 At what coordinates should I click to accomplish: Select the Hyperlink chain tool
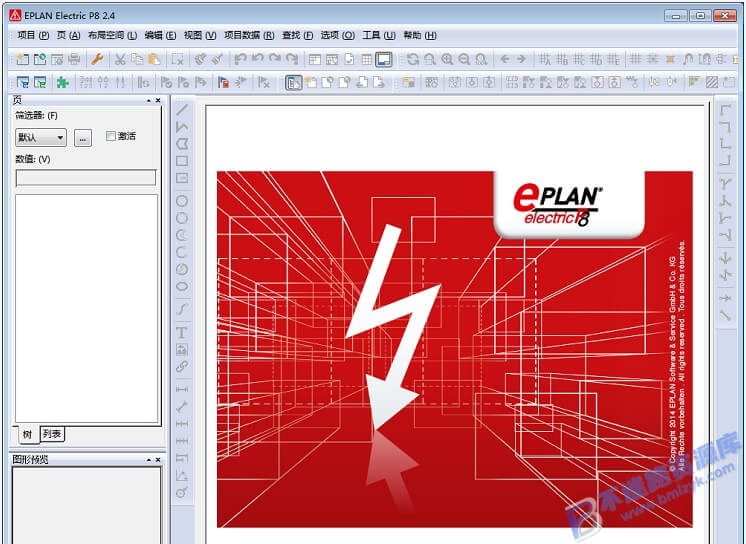pos(182,366)
